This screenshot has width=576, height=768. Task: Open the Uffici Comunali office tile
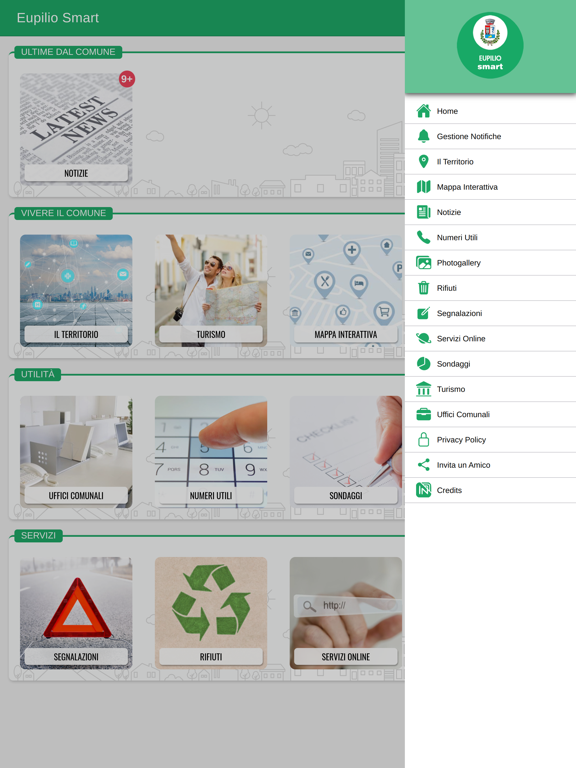click(76, 452)
